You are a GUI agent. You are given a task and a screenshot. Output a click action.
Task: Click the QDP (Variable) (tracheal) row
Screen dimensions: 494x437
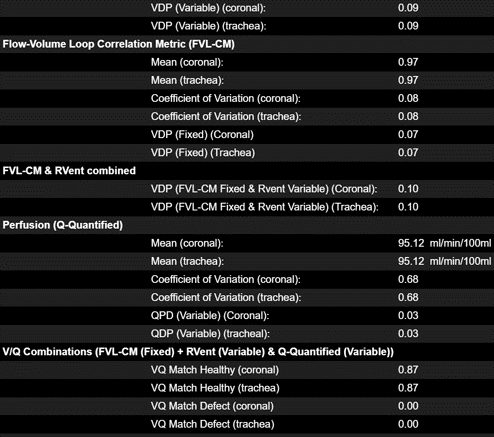247,334
